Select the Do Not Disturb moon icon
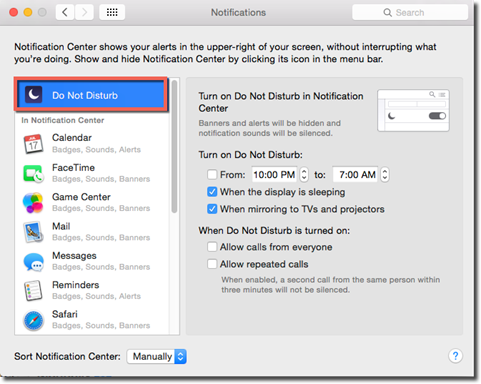The height and width of the screenshot is (384, 481). click(x=33, y=94)
